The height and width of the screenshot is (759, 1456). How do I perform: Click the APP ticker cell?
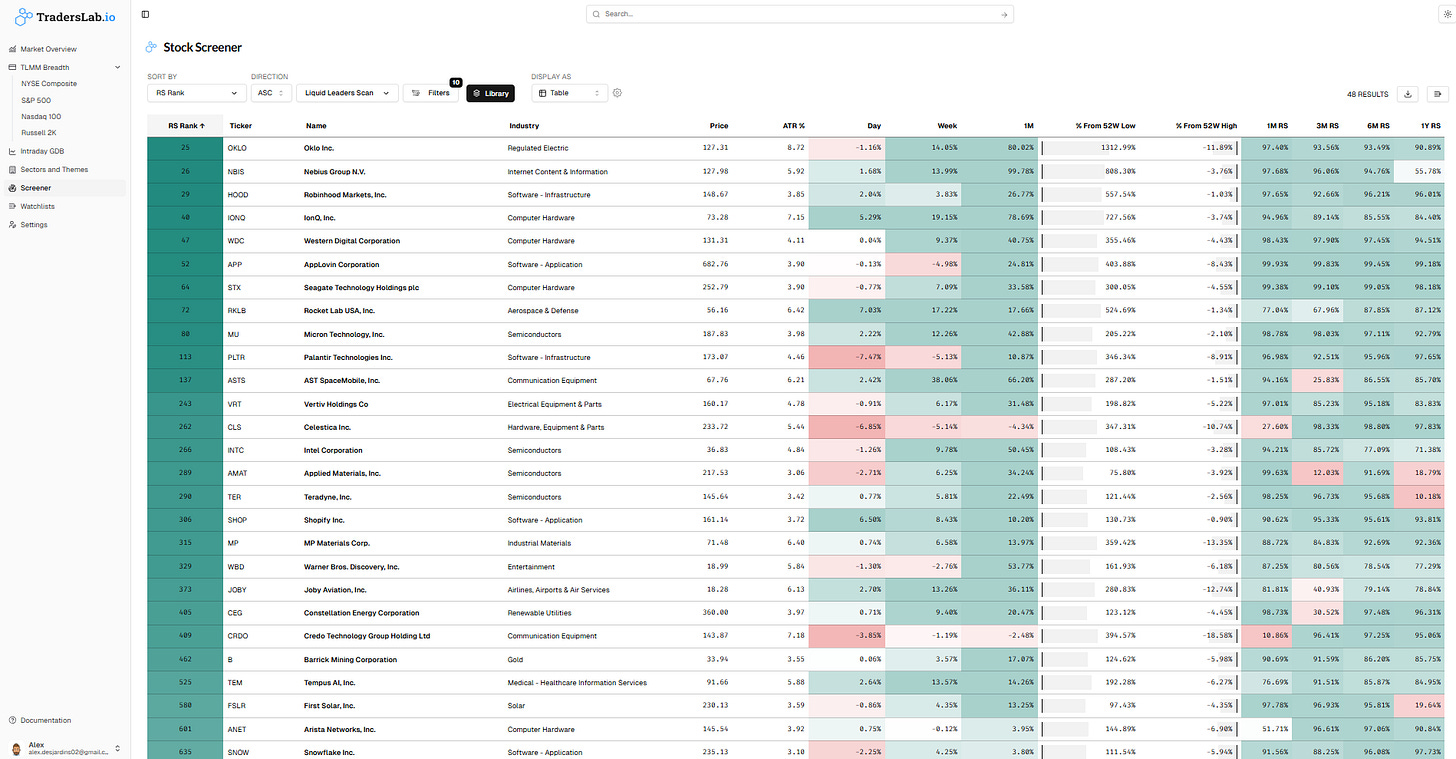235,264
